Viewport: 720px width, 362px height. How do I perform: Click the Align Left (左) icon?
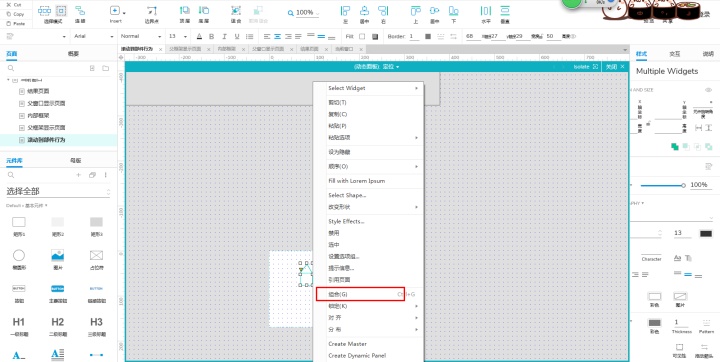click(345, 10)
